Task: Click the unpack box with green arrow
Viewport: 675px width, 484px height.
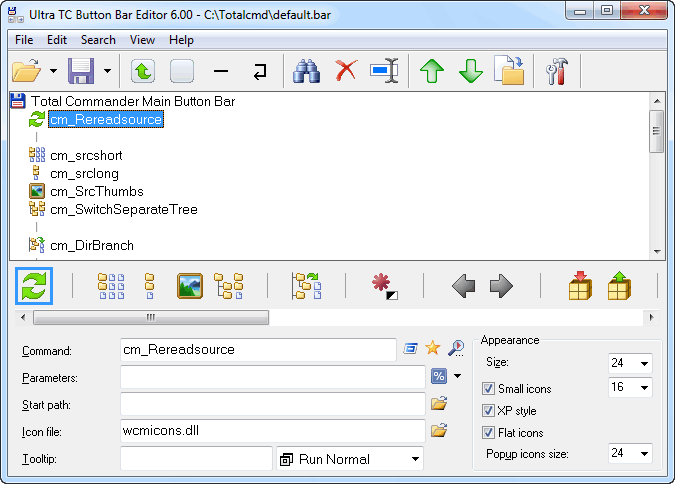Action: [x=619, y=285]
